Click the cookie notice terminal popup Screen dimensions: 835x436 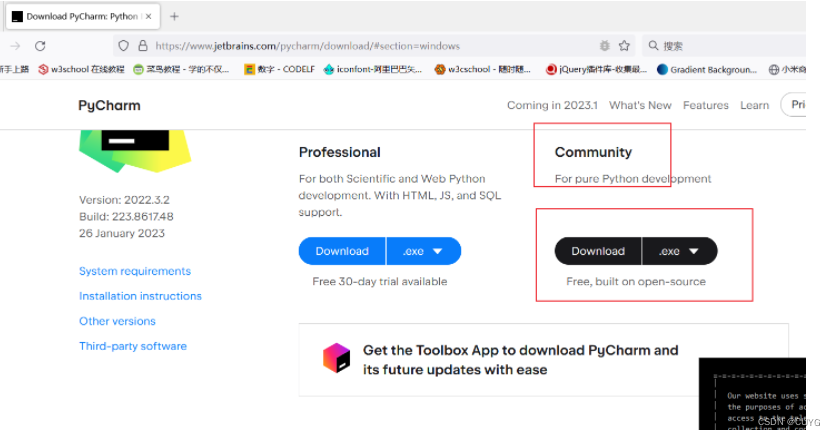(752, 394)
